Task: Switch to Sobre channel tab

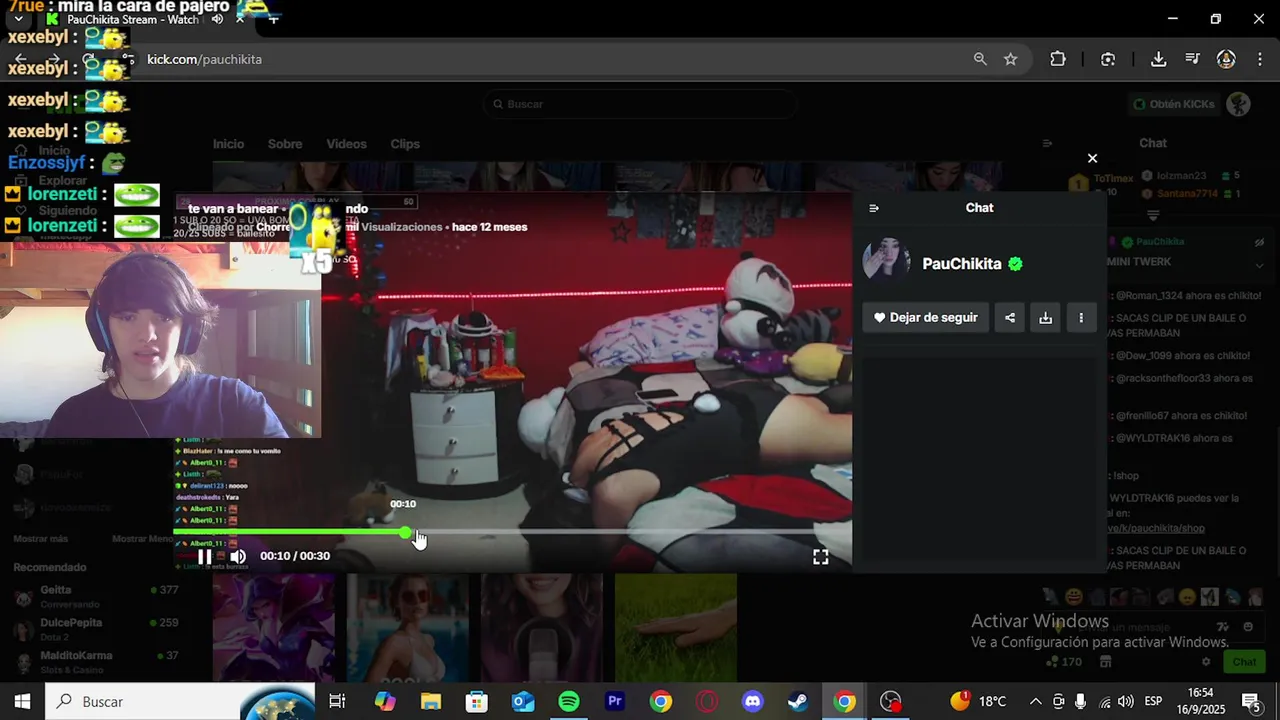Action: pos(285,144)
